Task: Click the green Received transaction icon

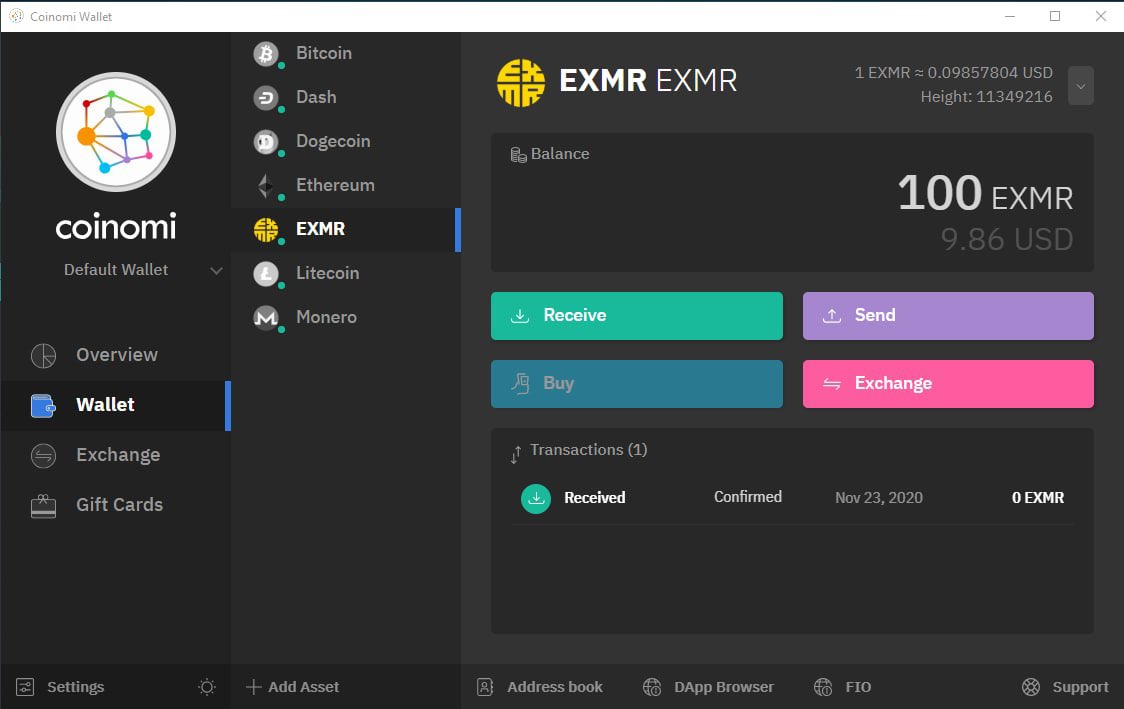Action: (535, 498)
